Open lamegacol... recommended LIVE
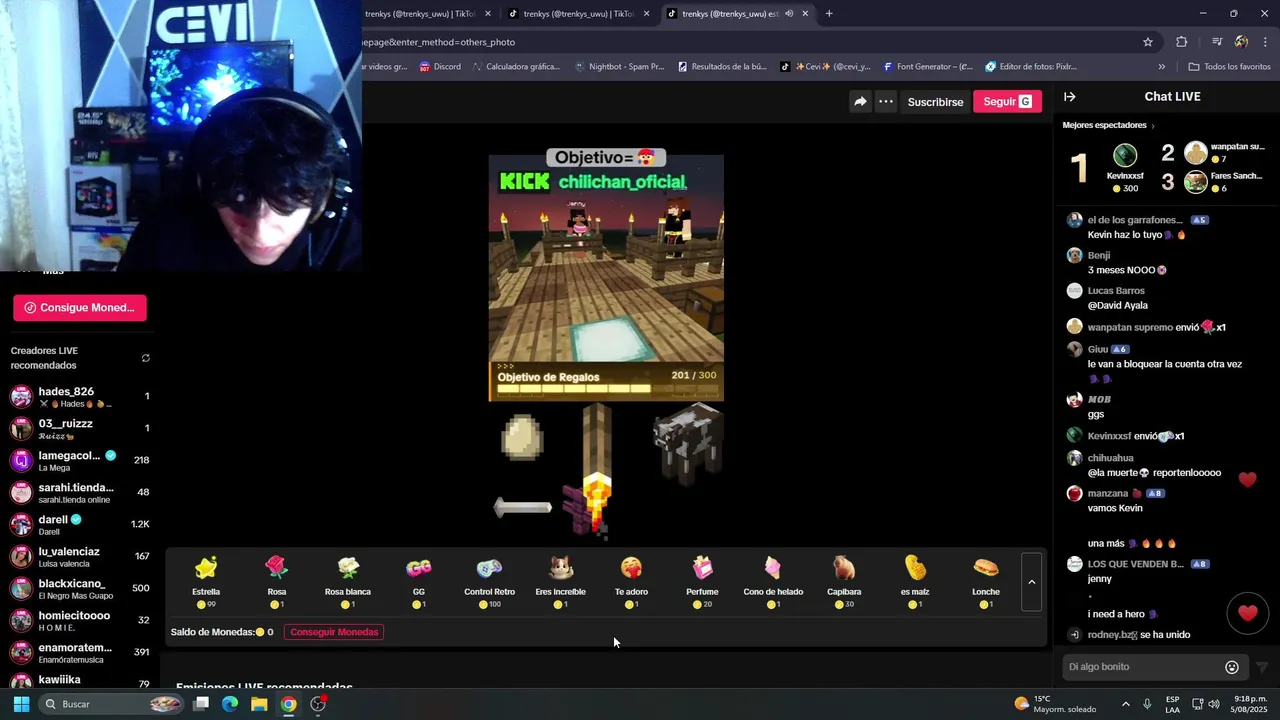Image resolution: width=1280 pixels, height=720 pixels. (80, 461)
